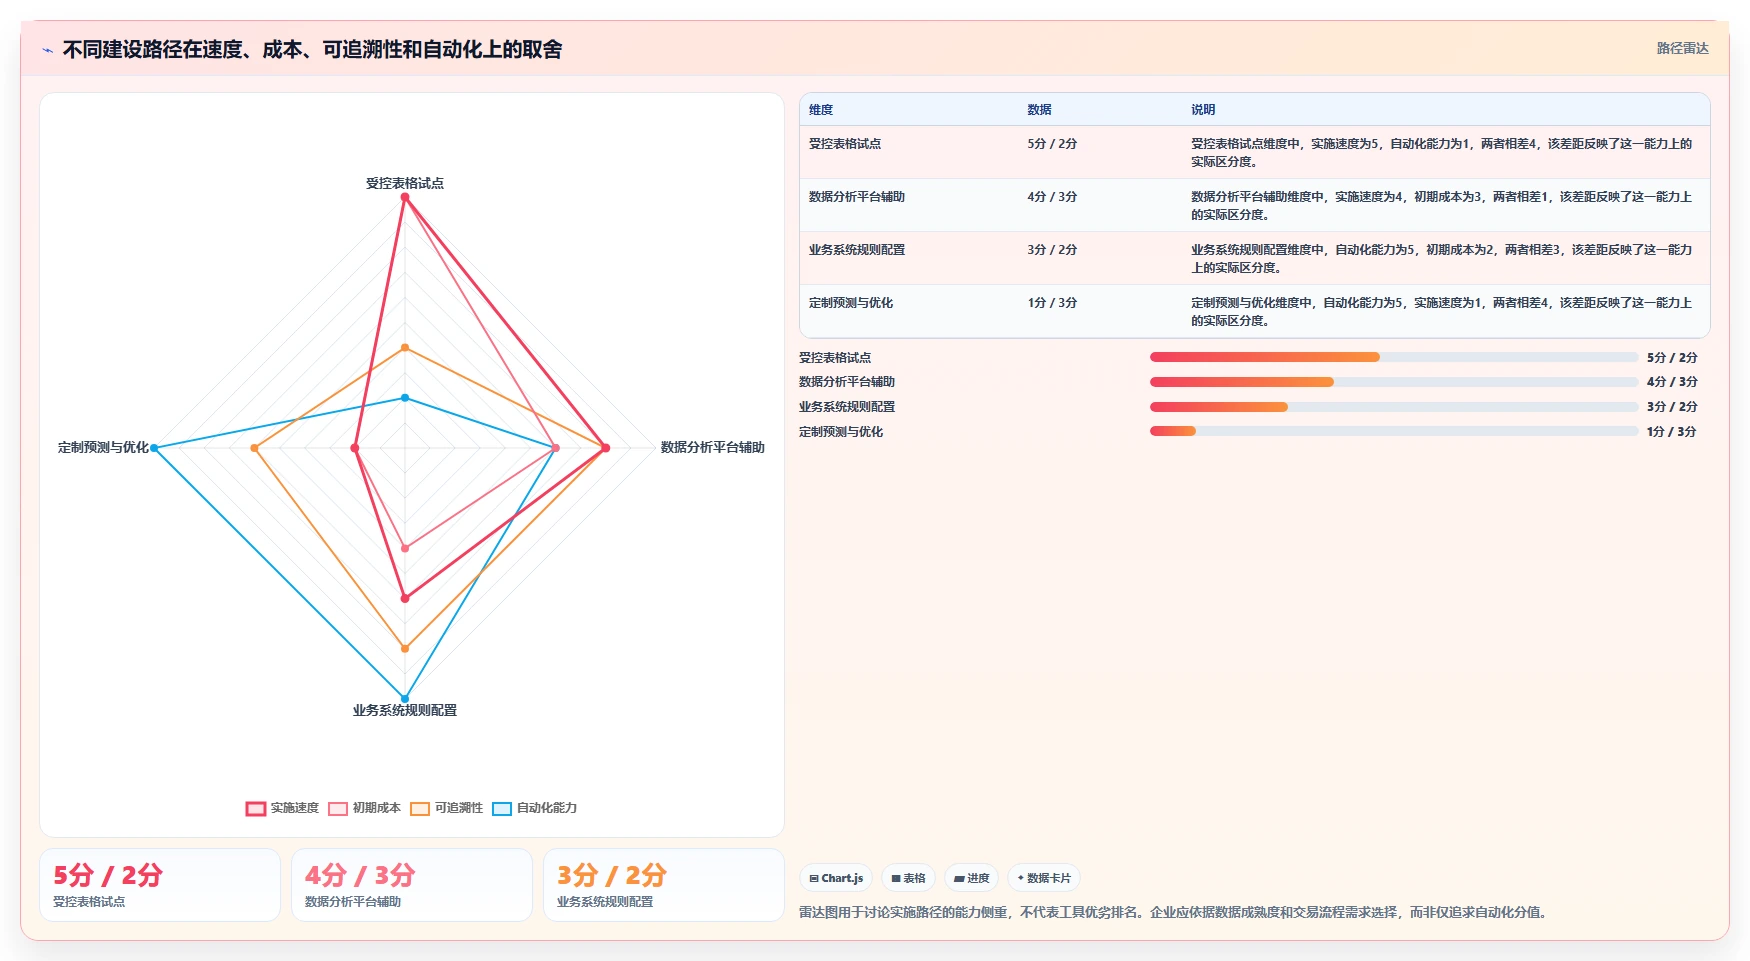This screenshot has width=1750, height=961.
Task: Click the blue data point at 业务系统规则配置 tip
Action: (x=405, y=699)
